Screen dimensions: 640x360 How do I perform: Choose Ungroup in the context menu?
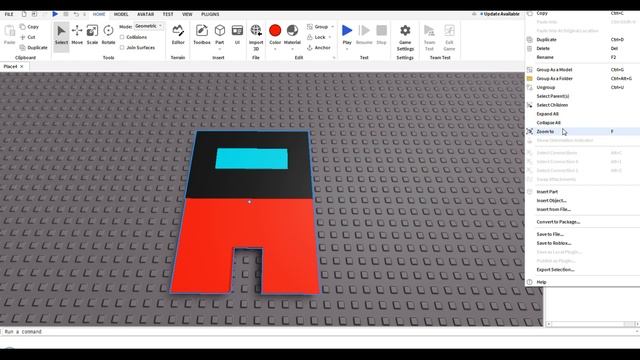[582, 87]
